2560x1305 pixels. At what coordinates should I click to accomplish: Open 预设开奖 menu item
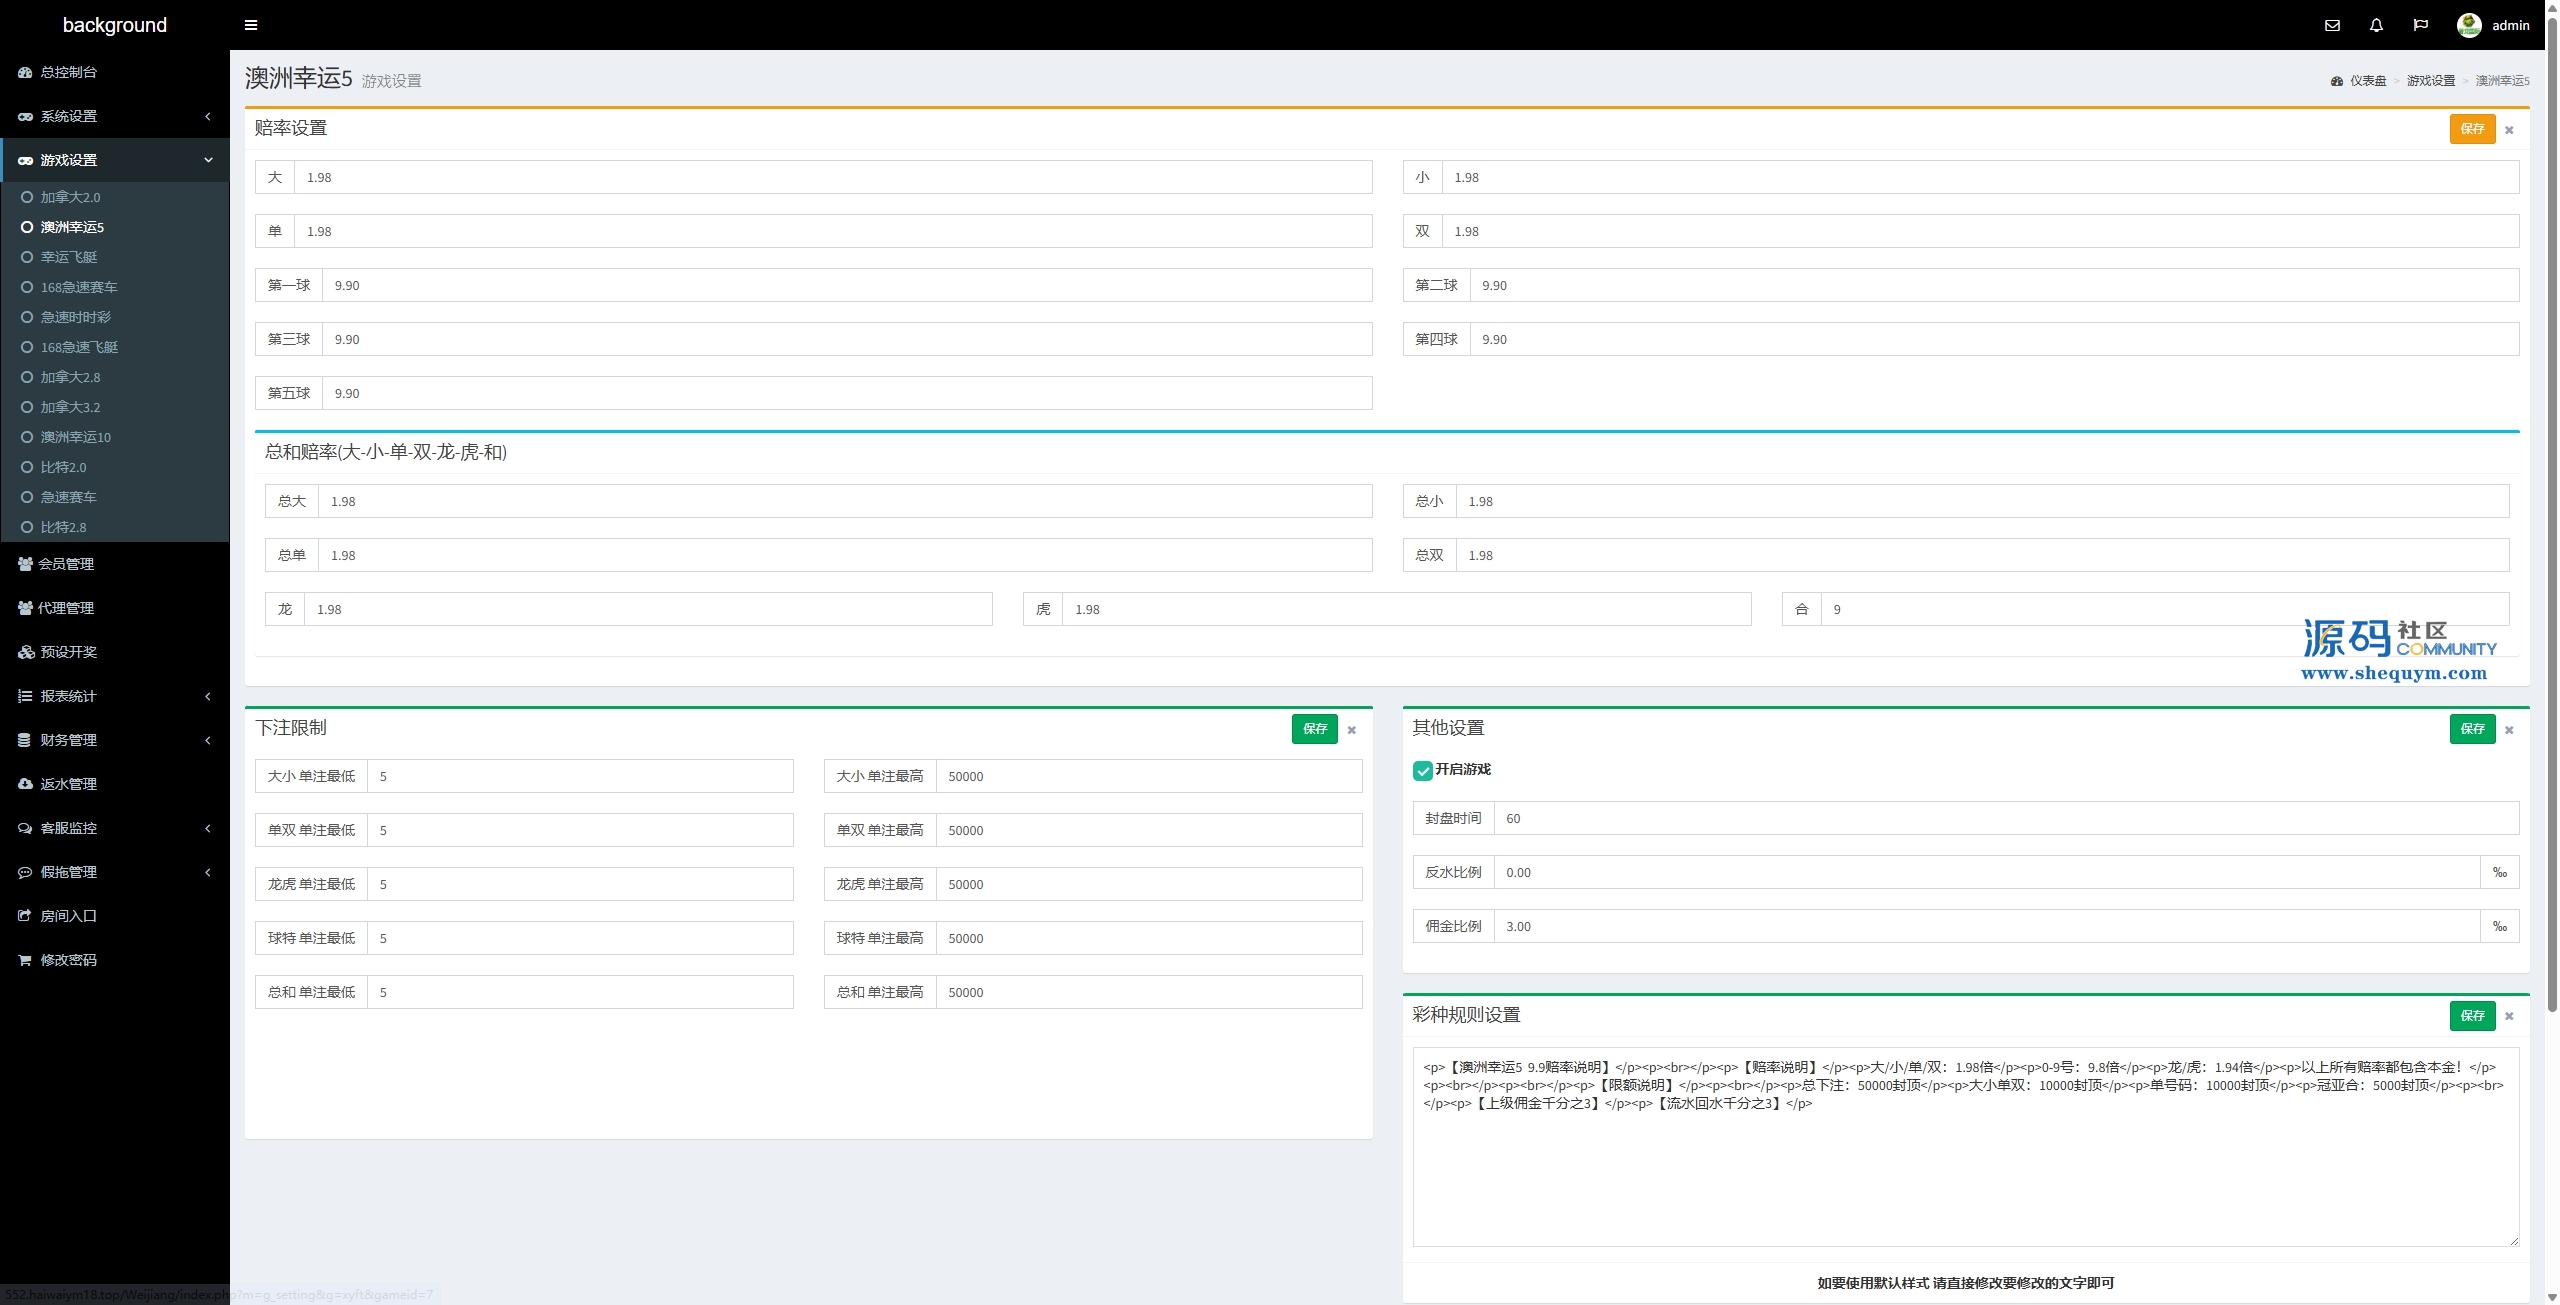coord(68,652)
